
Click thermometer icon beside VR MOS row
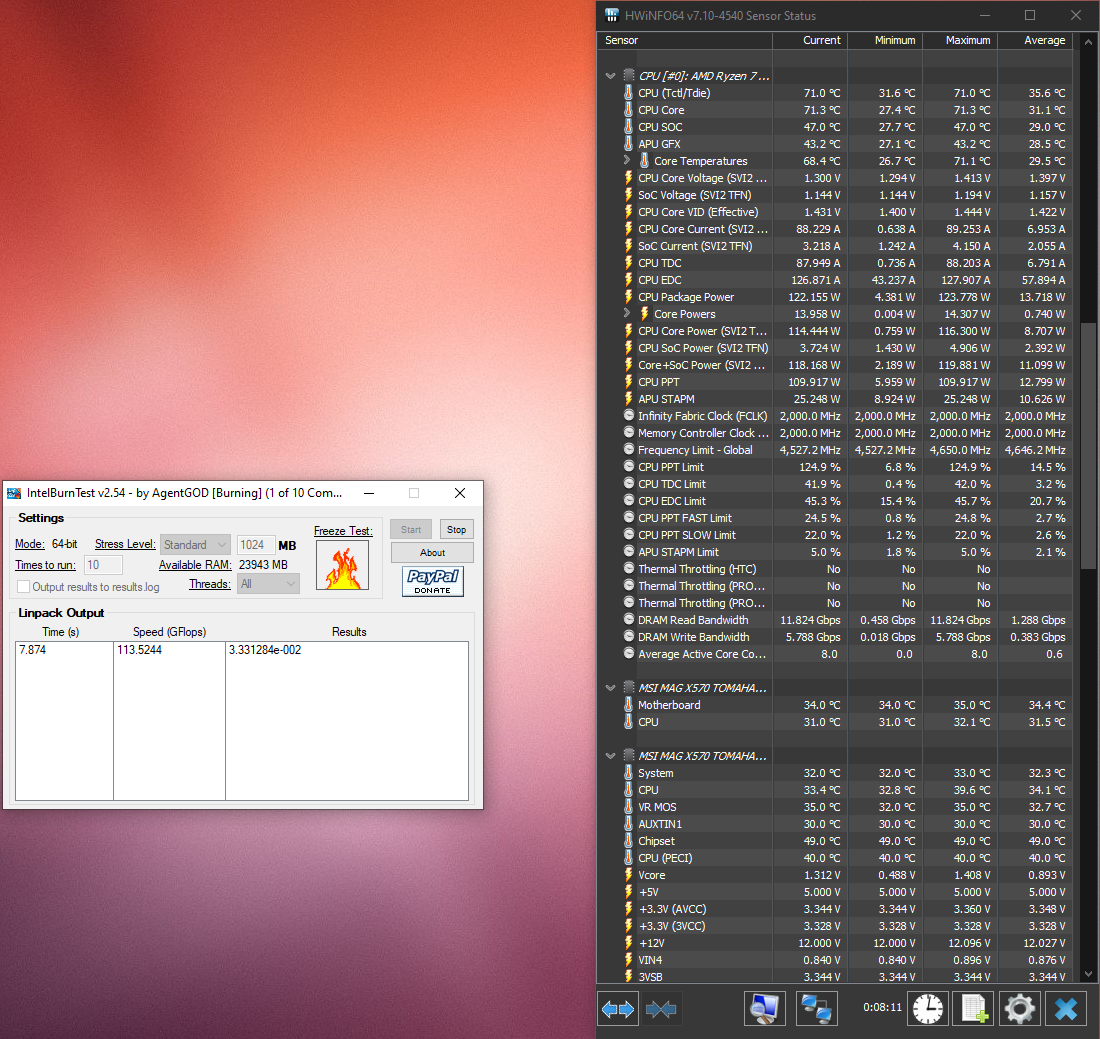(x=629, y=807)
